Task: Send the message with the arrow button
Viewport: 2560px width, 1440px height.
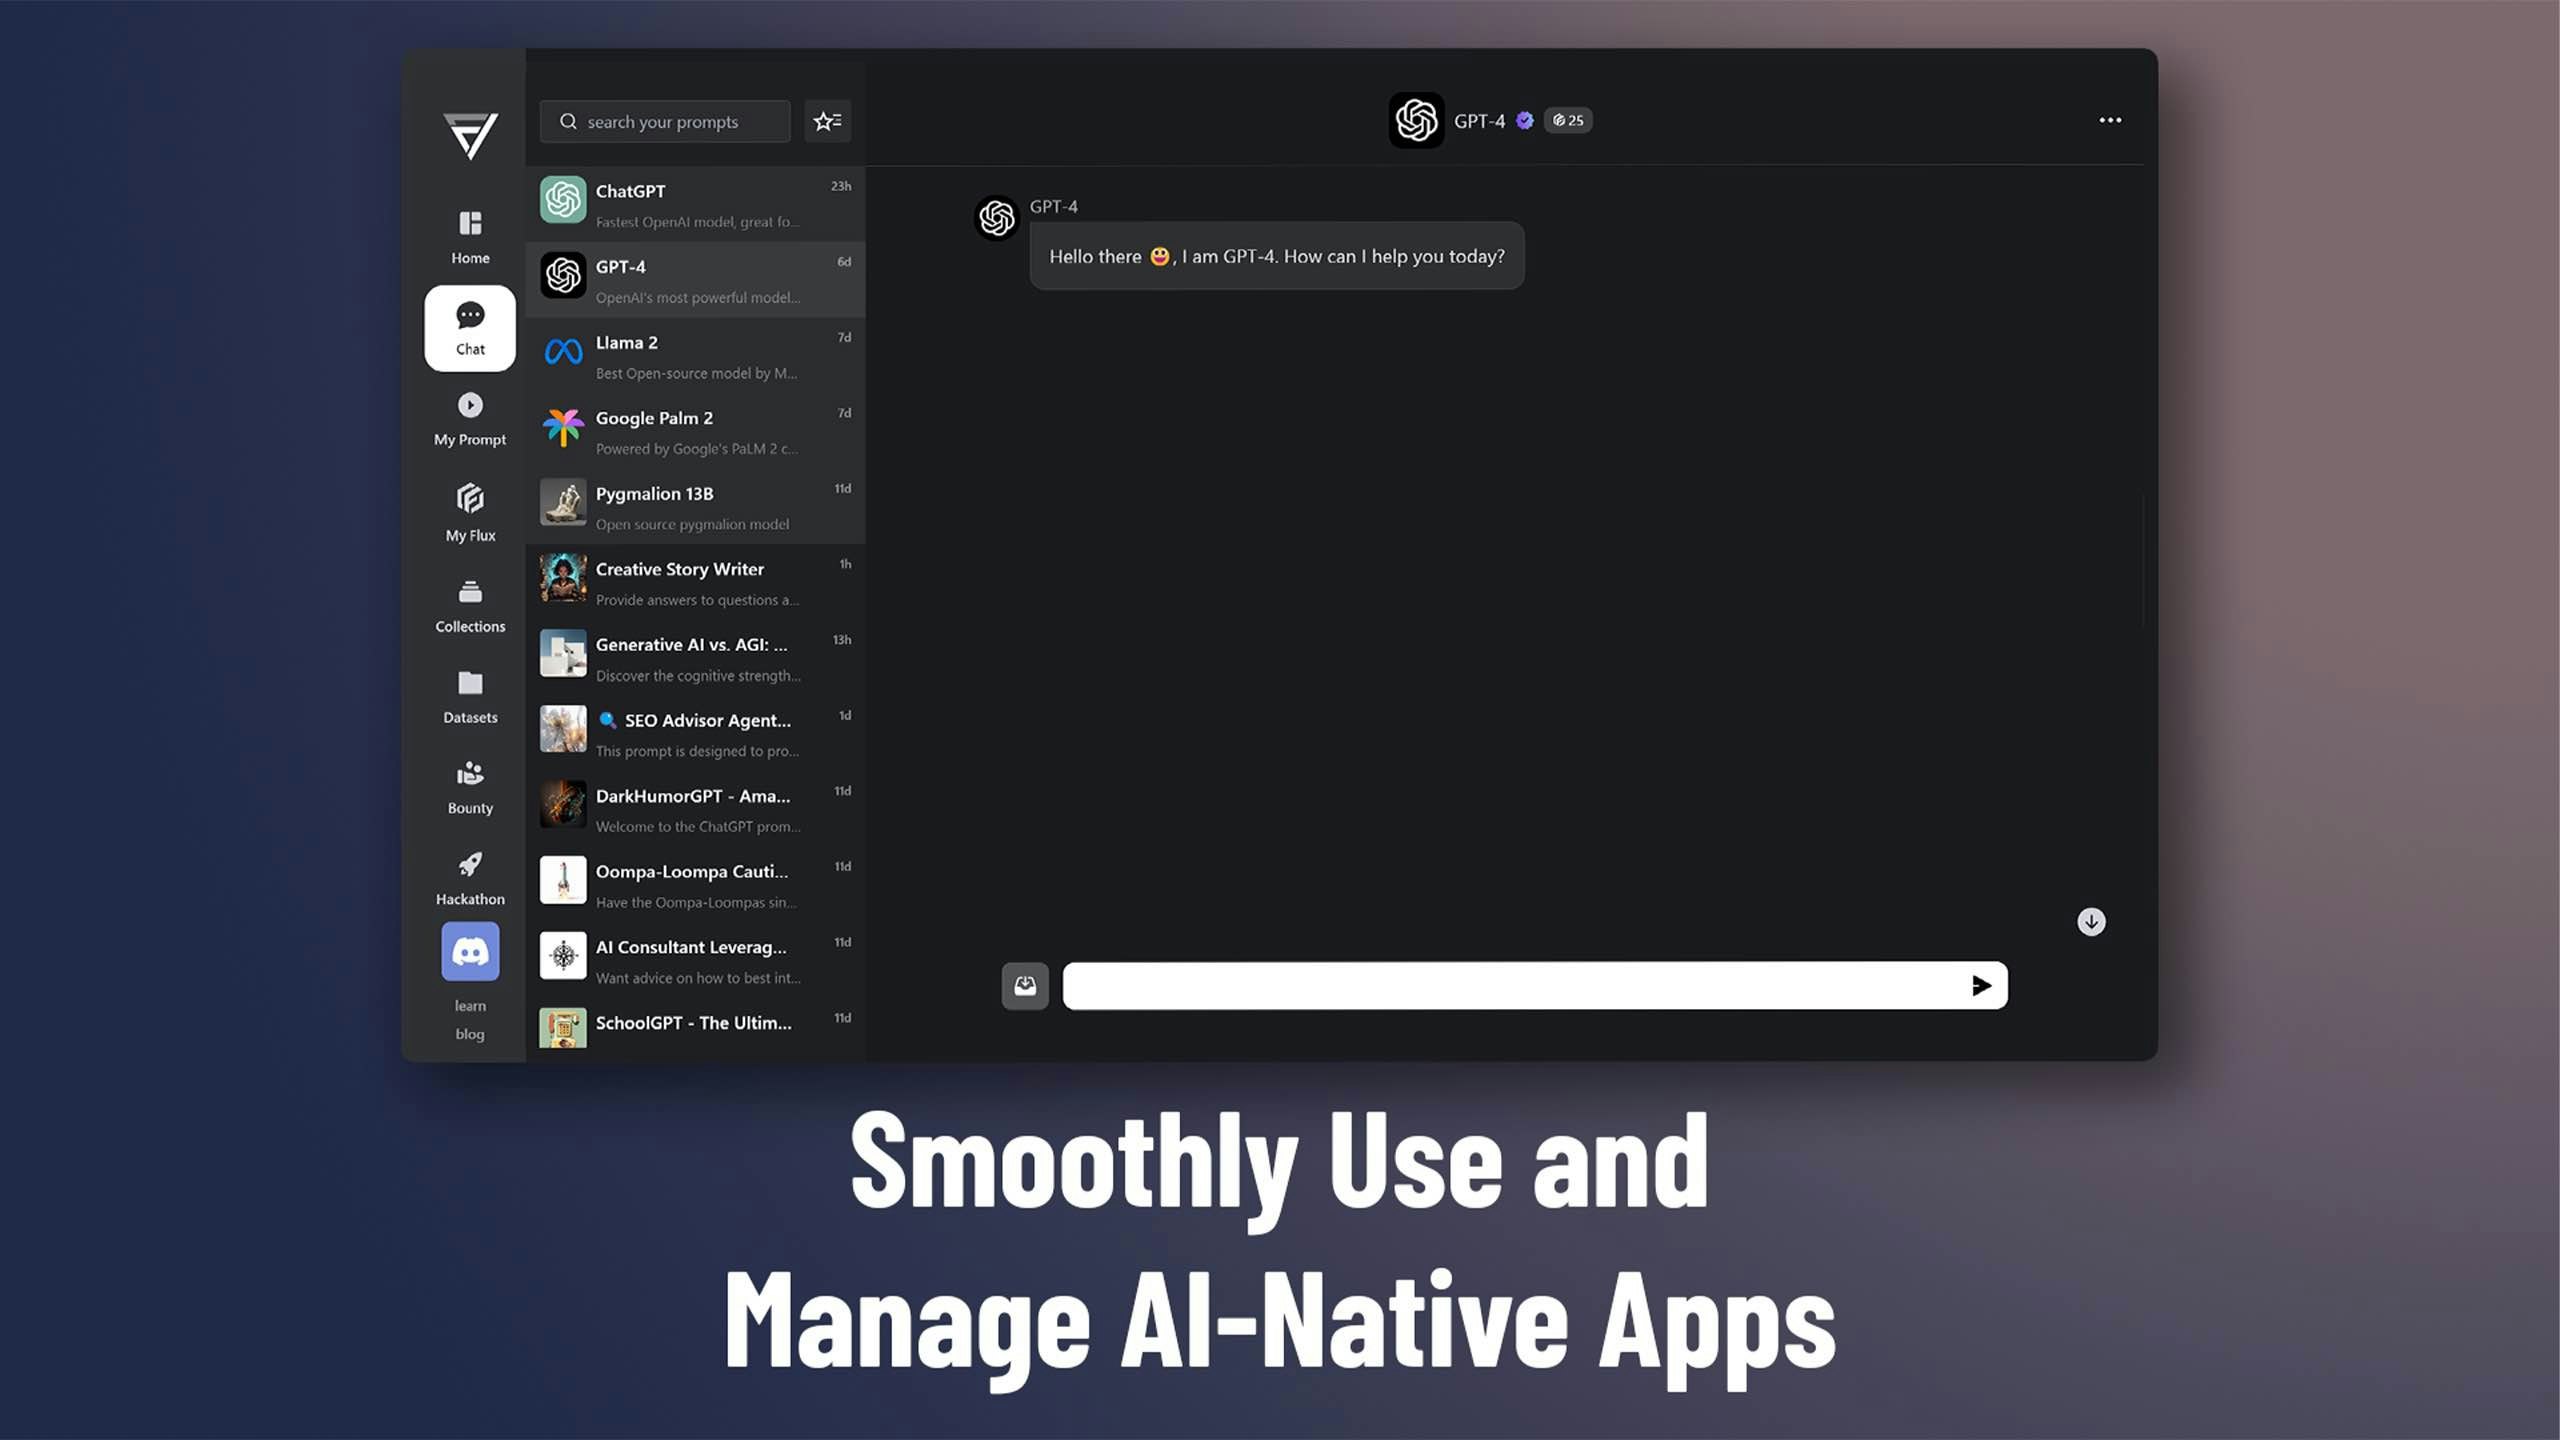Action: click(1981, 986)
